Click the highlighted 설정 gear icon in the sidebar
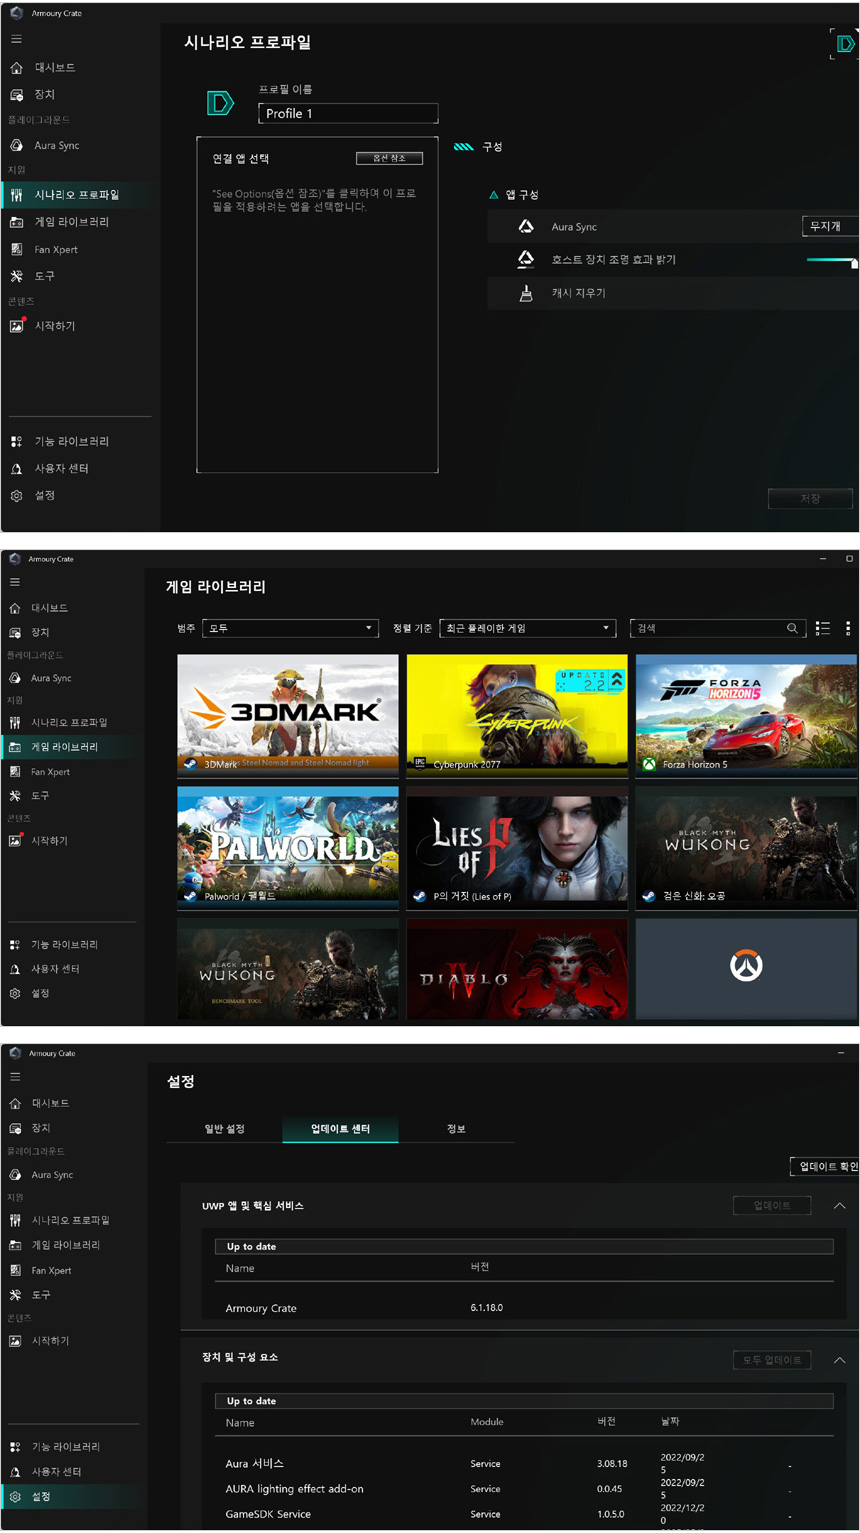Viewport: 860px width, 1533px height. pyautogui.click(x=16, y=1497)
